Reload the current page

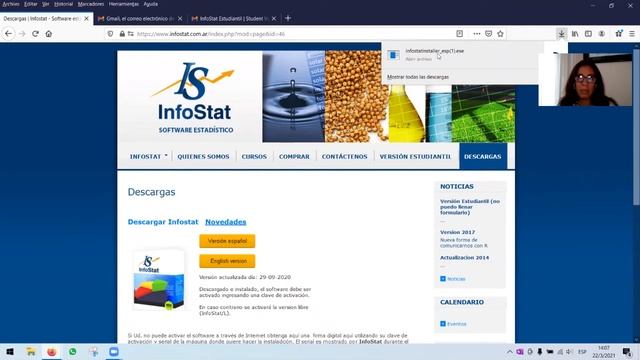36,34
